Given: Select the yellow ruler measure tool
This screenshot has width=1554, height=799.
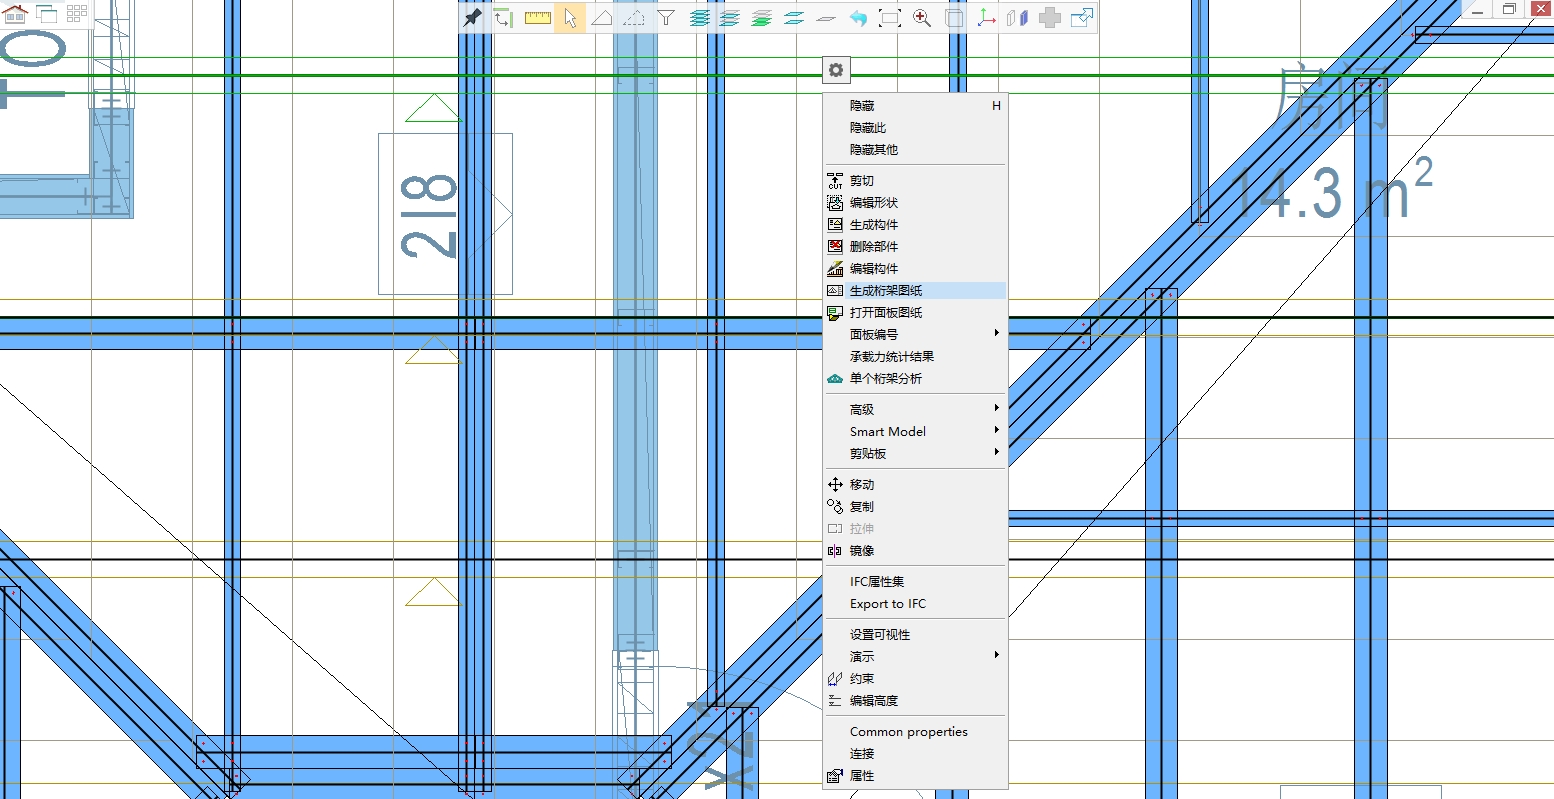Looking at the screenshot, I should [538, 18].
